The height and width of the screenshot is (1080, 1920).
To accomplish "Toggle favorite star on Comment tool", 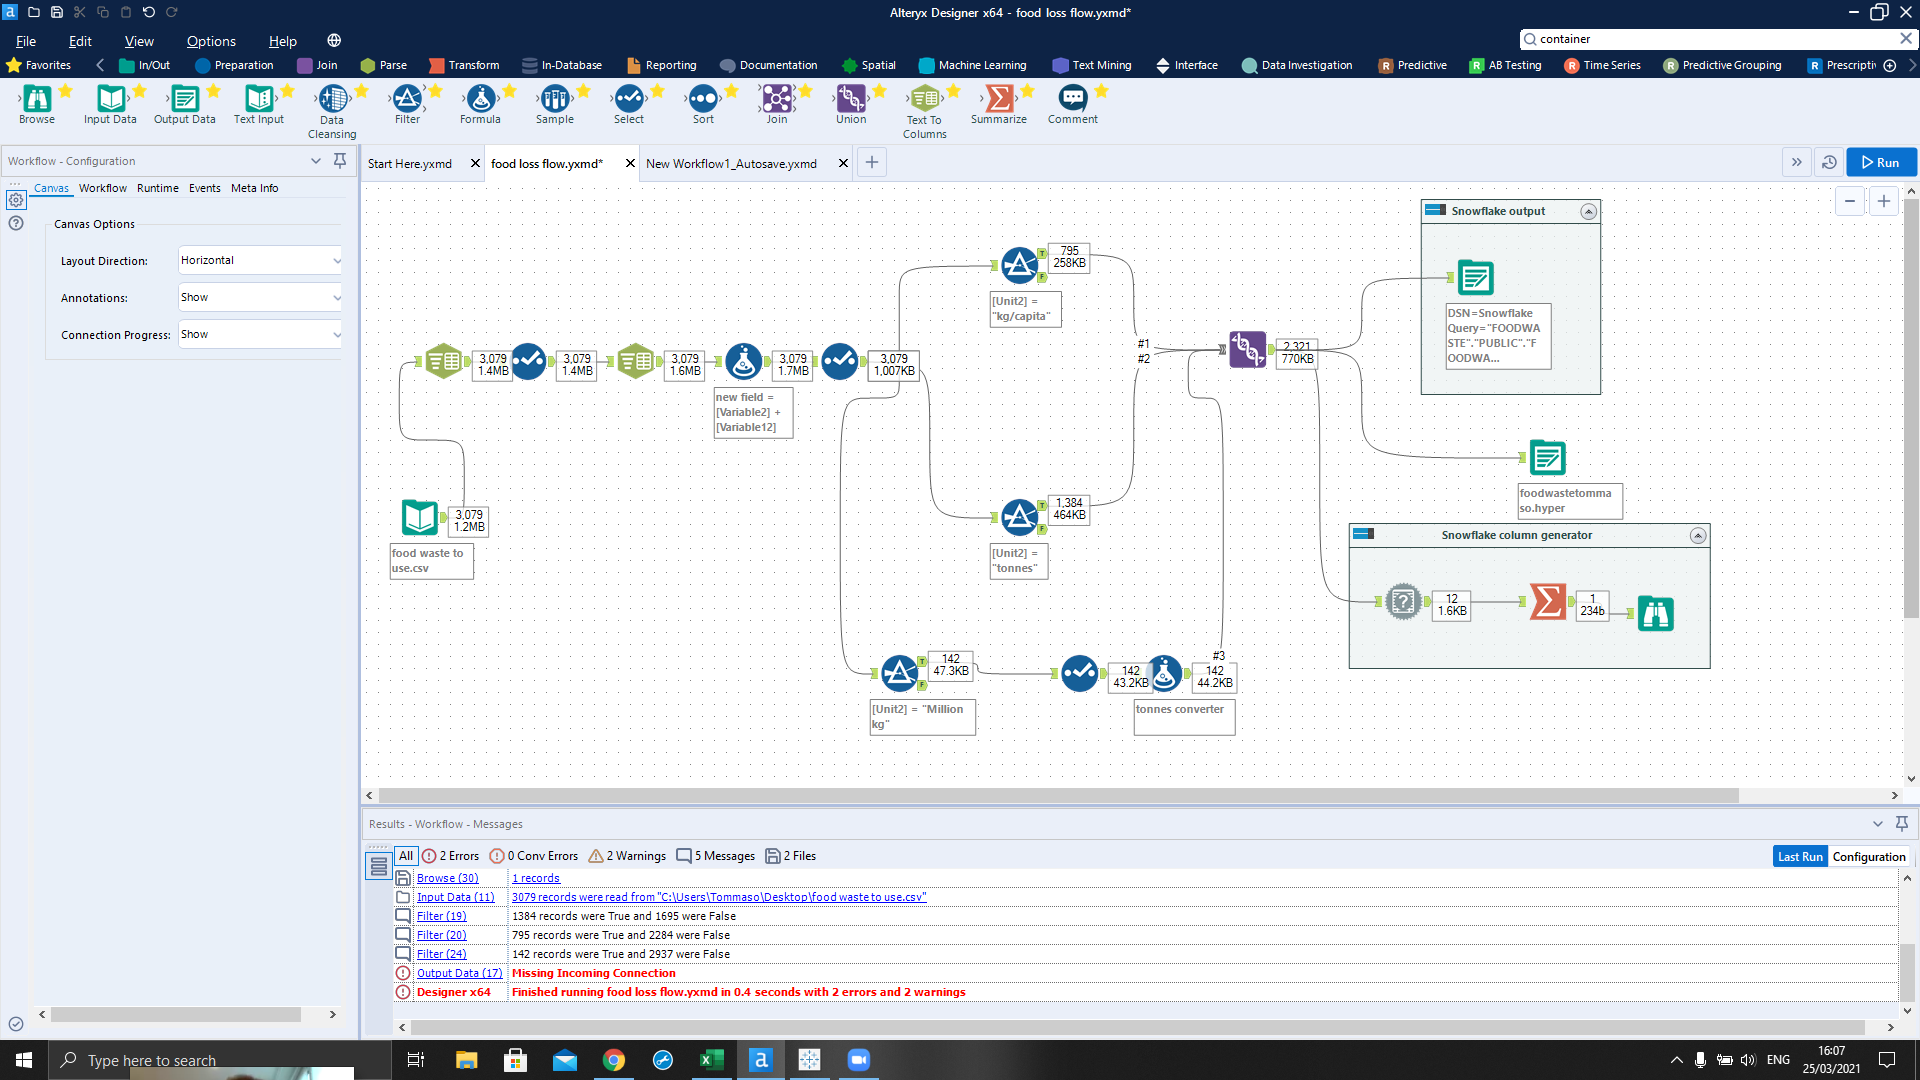I will 1102,91.
